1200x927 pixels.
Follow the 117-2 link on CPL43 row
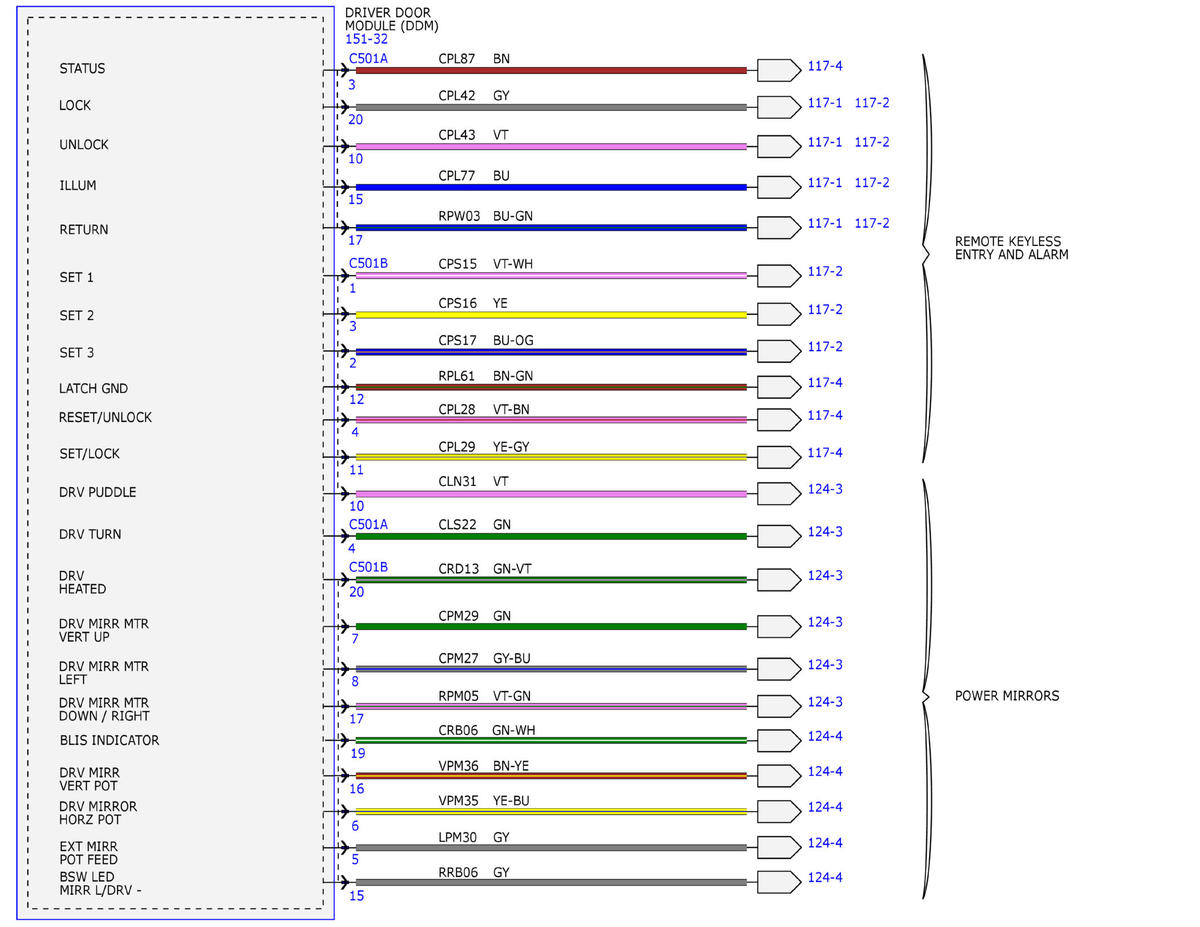click(x=872, y=142)
